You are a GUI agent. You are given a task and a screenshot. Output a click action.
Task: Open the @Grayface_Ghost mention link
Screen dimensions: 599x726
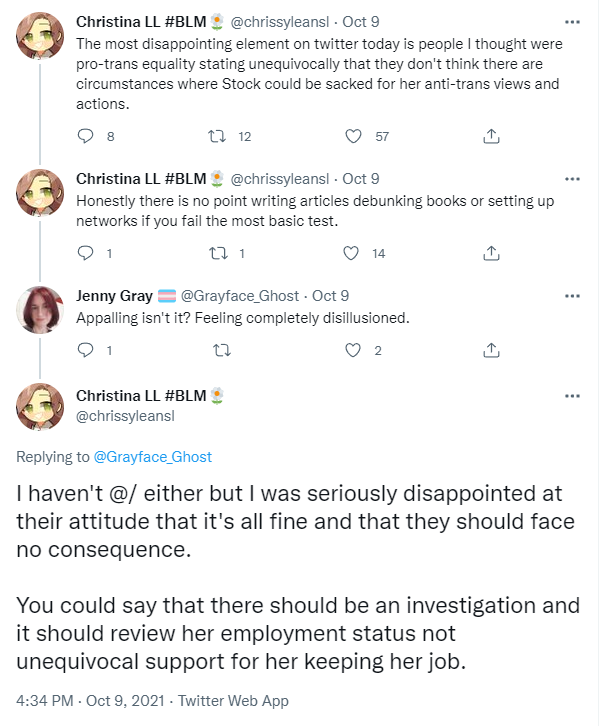click(152, 457)
